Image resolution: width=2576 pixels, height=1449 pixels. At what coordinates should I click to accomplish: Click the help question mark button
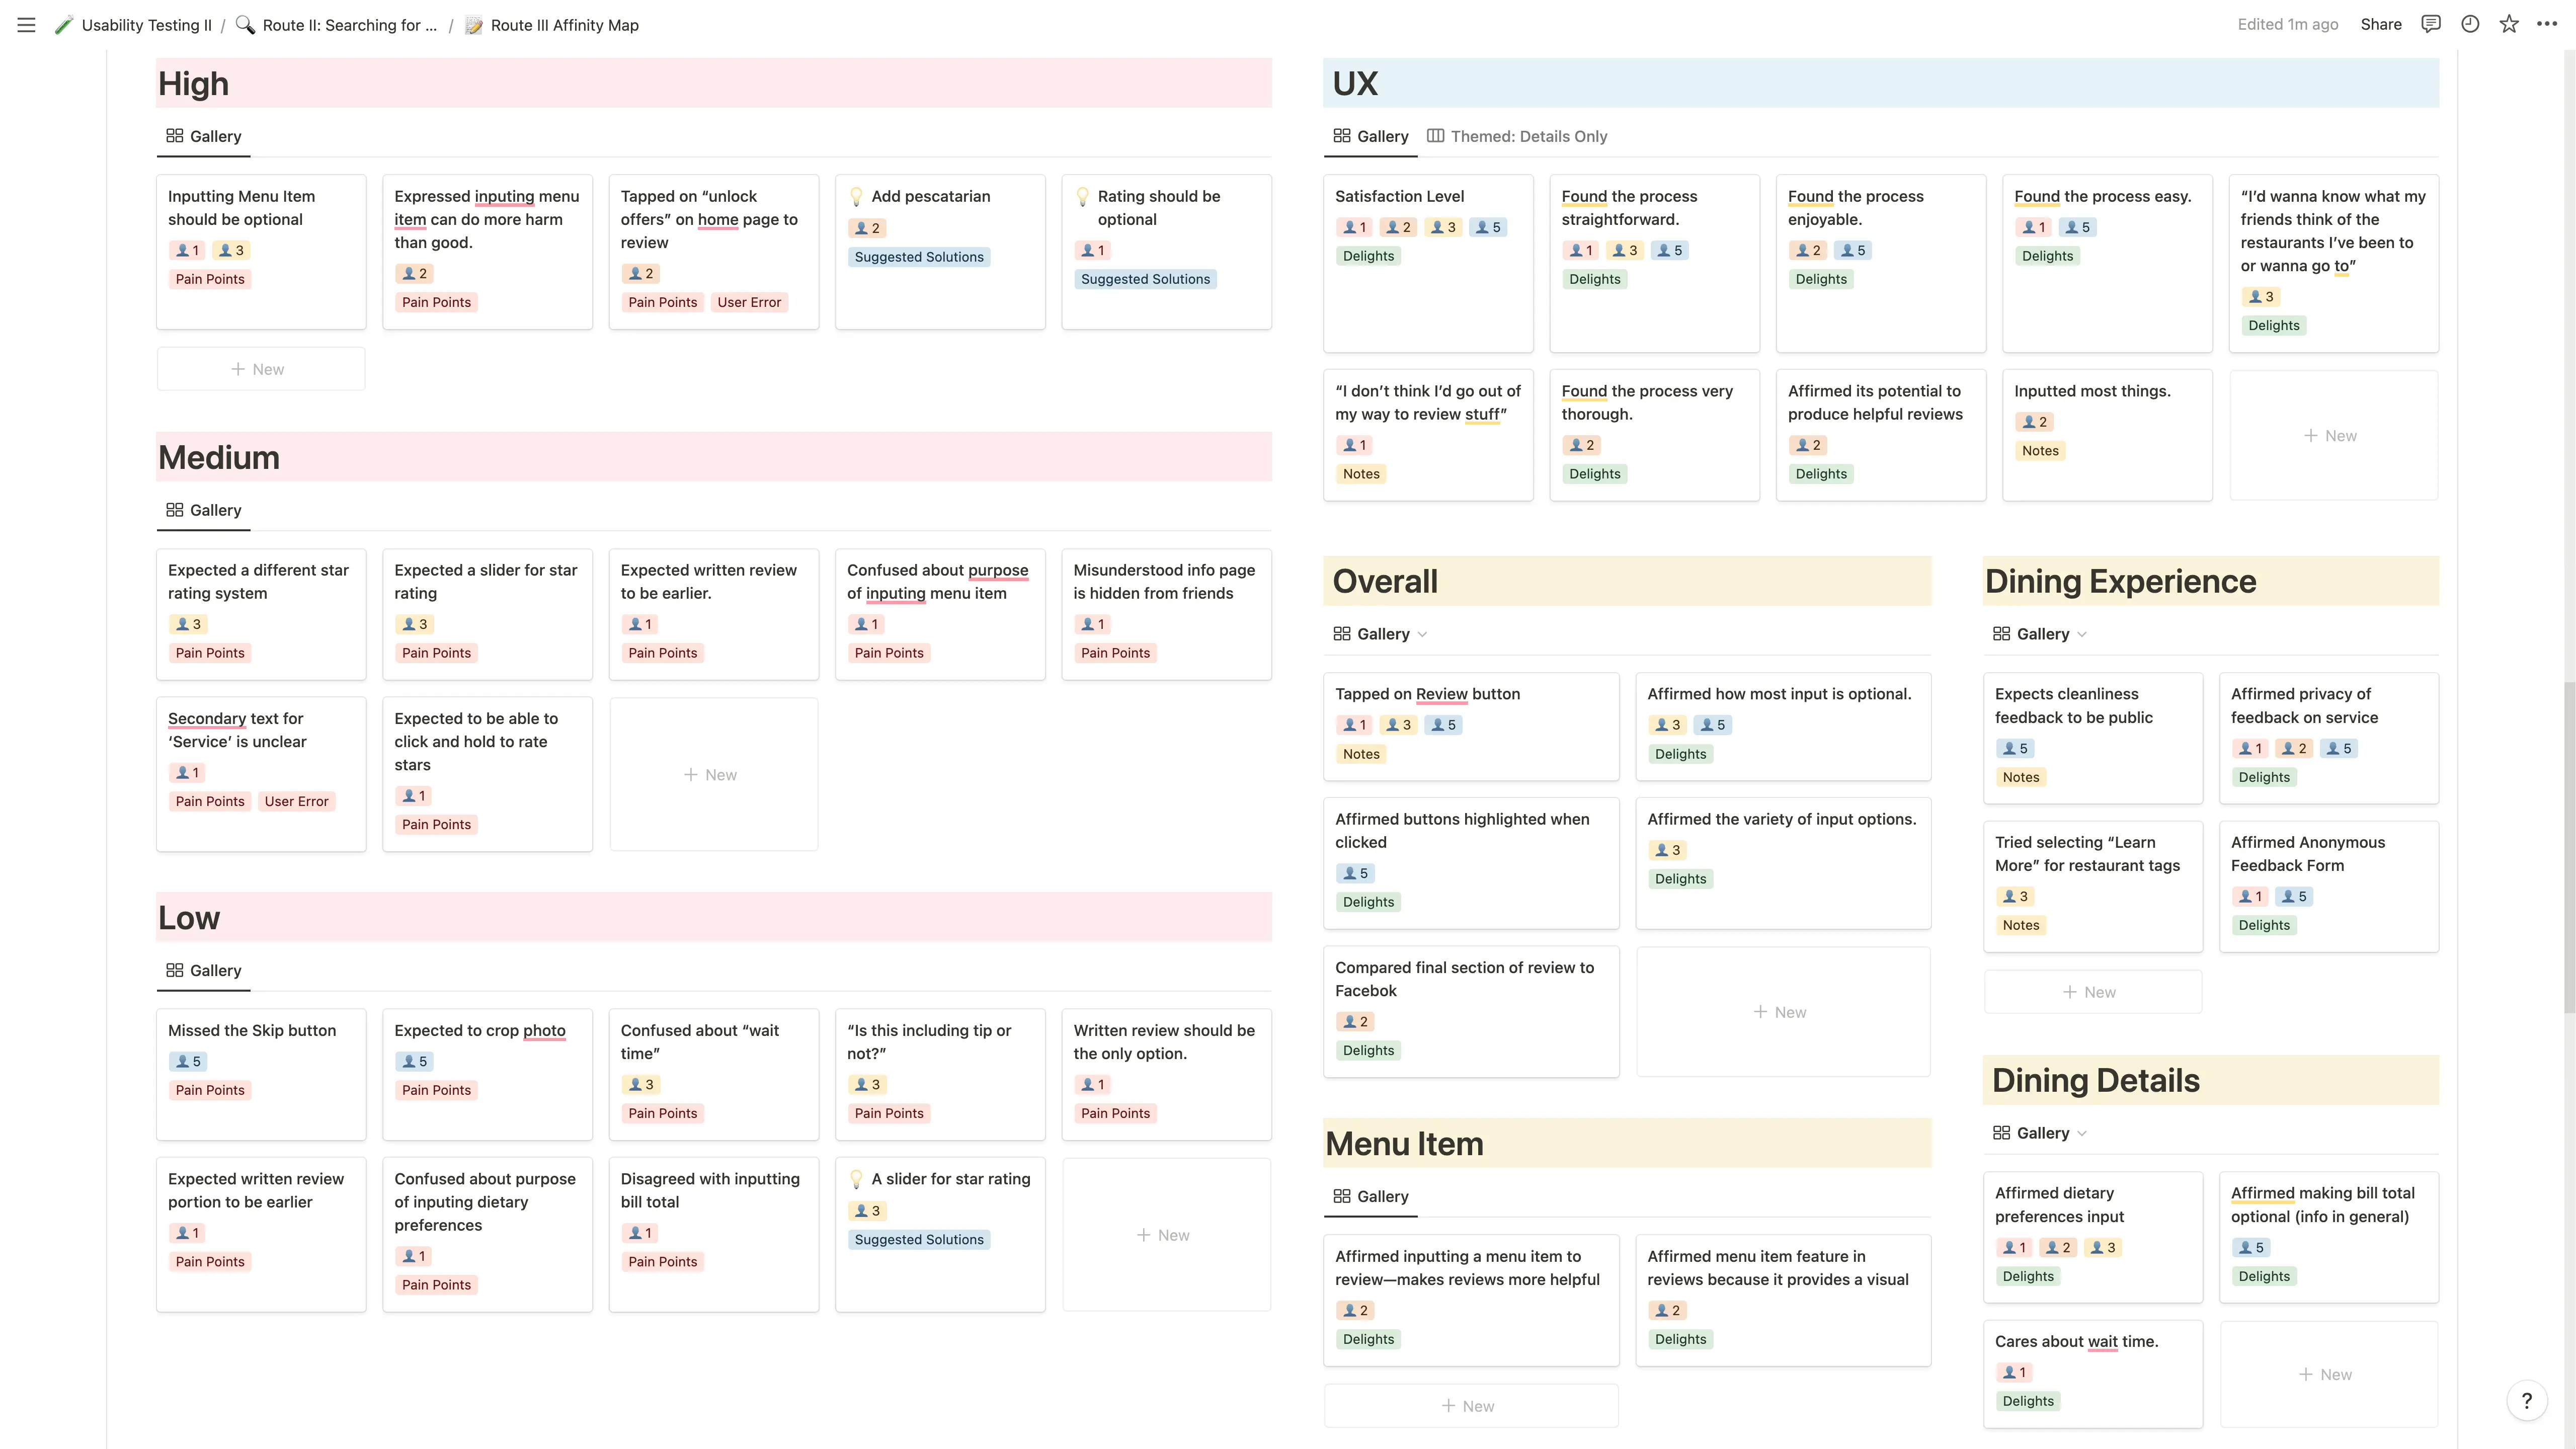(x=2526, y=1400)
